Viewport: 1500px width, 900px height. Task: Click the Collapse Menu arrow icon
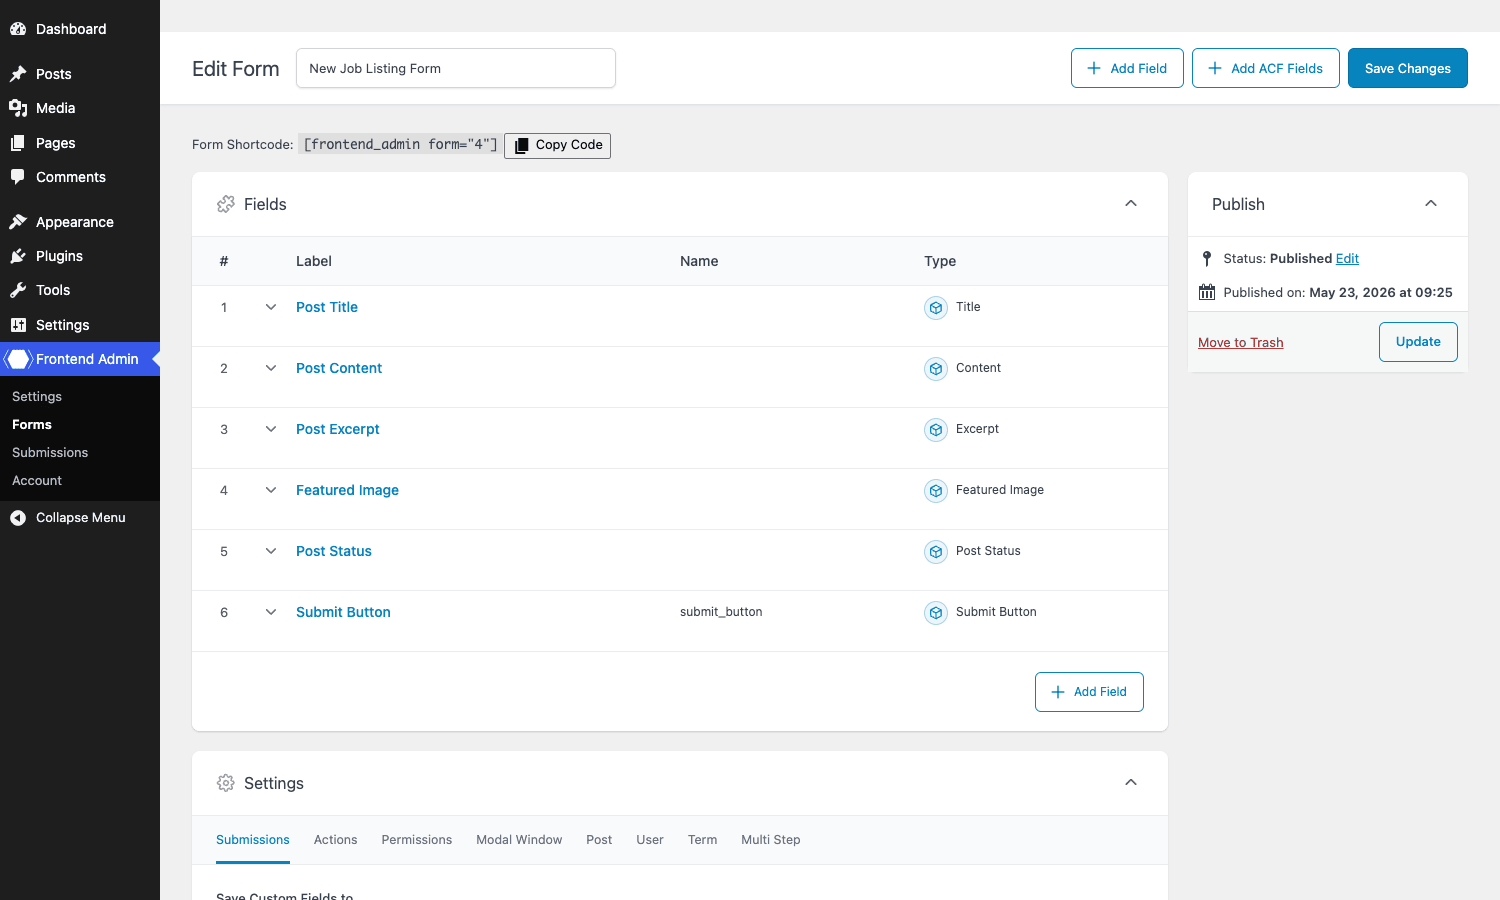[x=18, y=518]
